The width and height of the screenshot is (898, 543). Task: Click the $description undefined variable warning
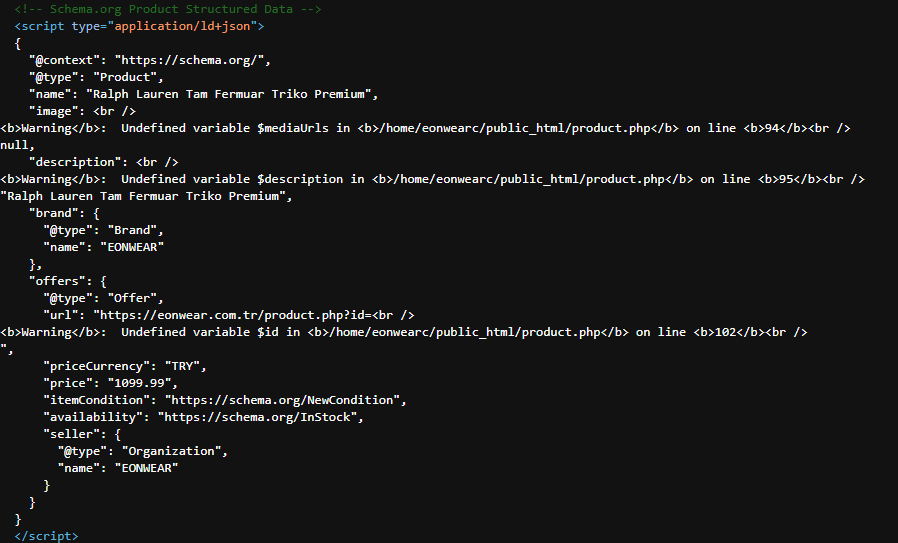point(432,179)
